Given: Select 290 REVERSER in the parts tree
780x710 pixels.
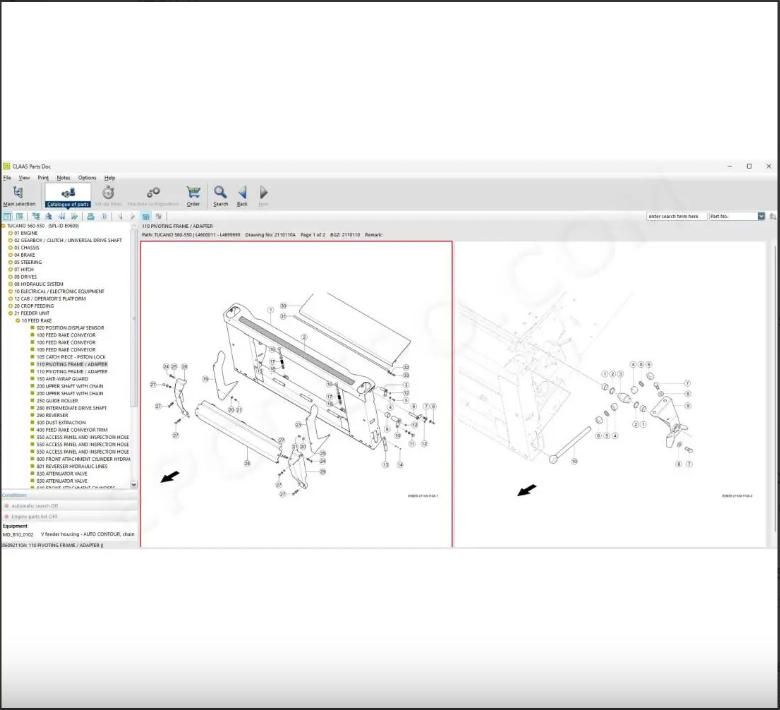Looking at the screenshot, I should click(x=54, y=415).
